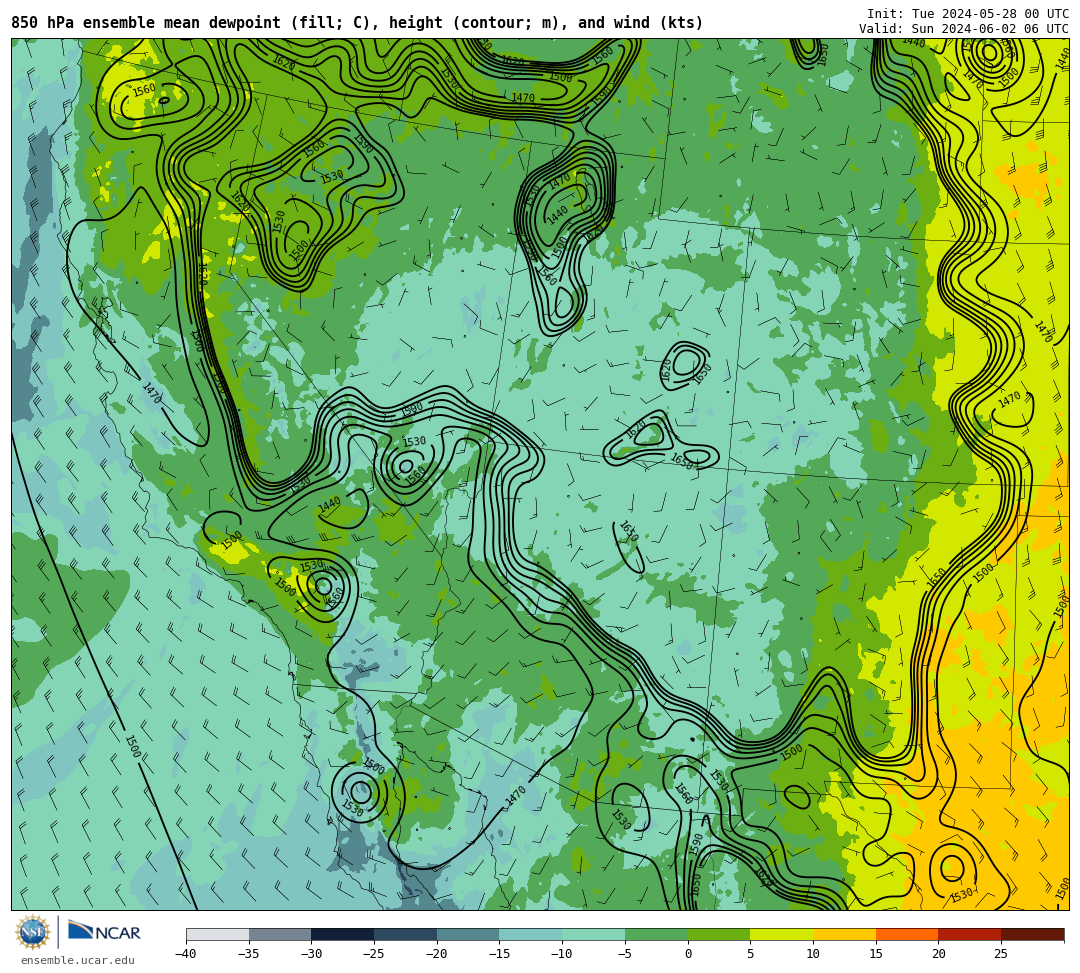Pick the dark navy -30 to -25 colorbar swatch
Viewport: 1080px width, 973px height.
coord(343,934)
